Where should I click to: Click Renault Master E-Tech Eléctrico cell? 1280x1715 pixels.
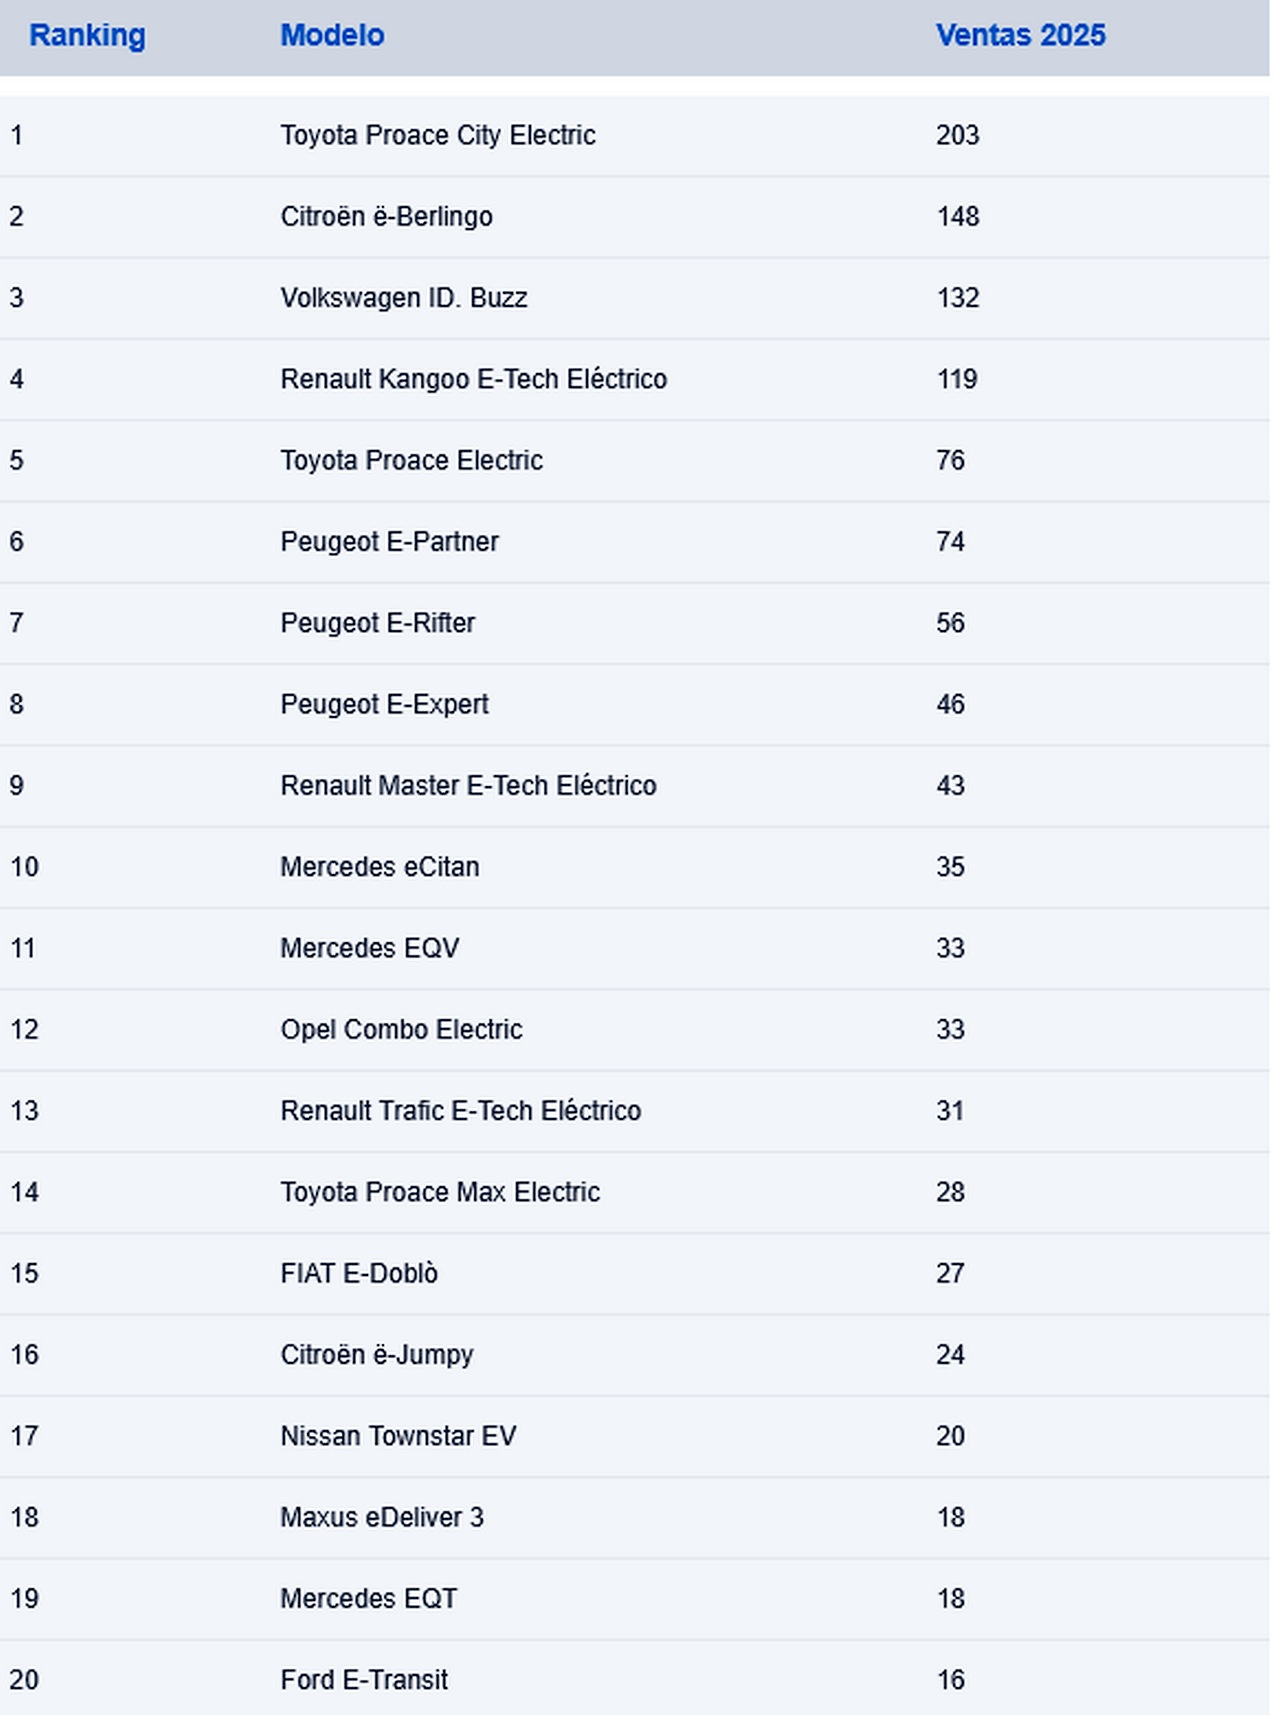[468, 786]
